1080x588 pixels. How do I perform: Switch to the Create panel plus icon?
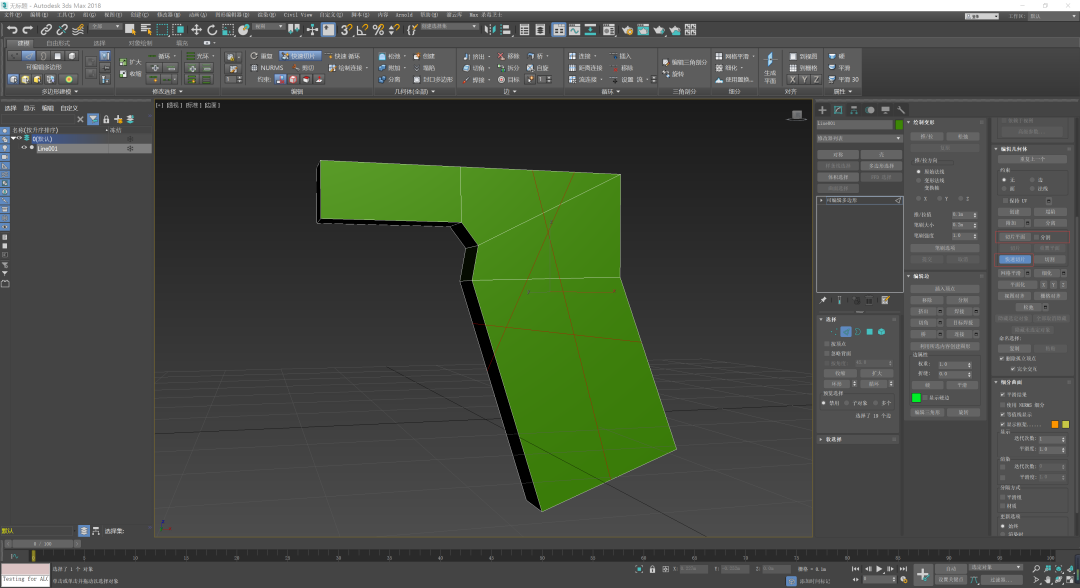click(x=822, y=109)
